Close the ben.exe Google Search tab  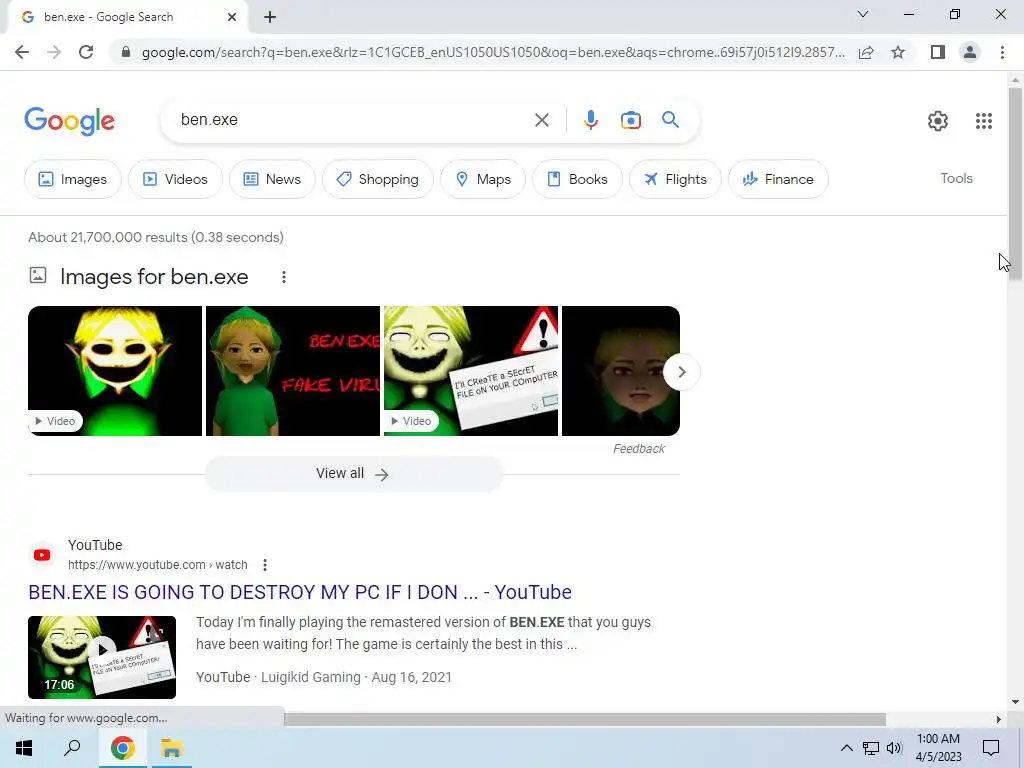(x=232, y=17)
